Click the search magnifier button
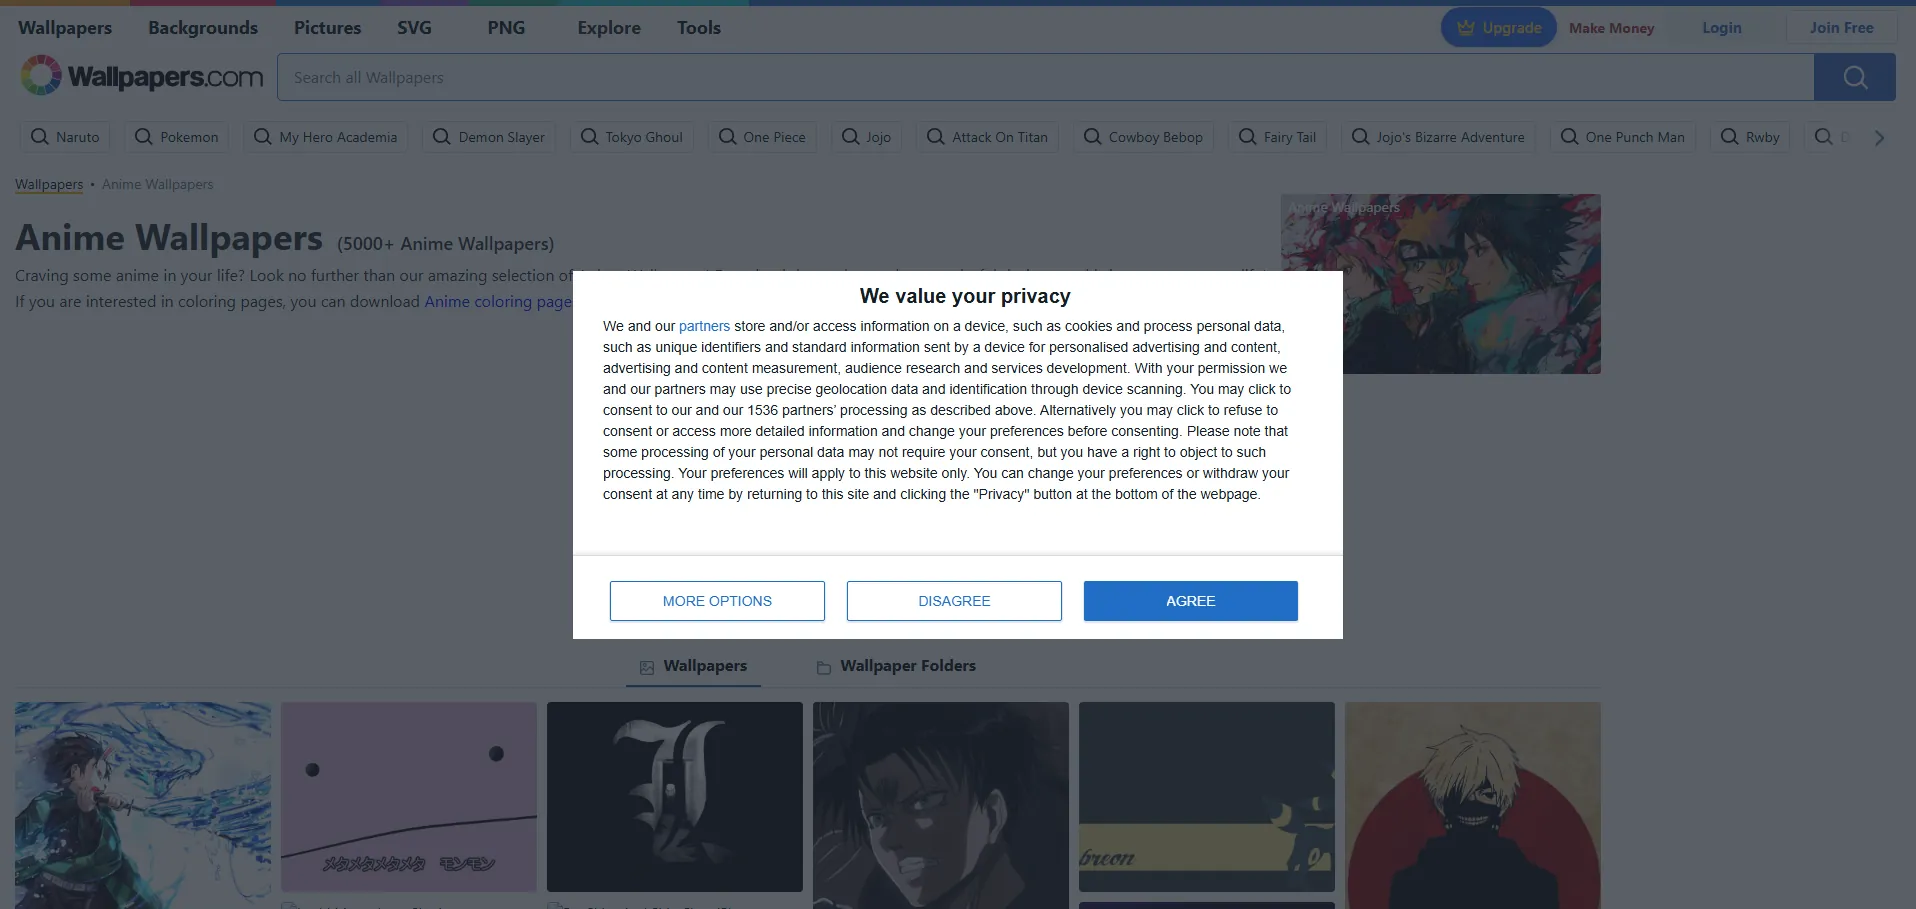 click(1854, 77)
